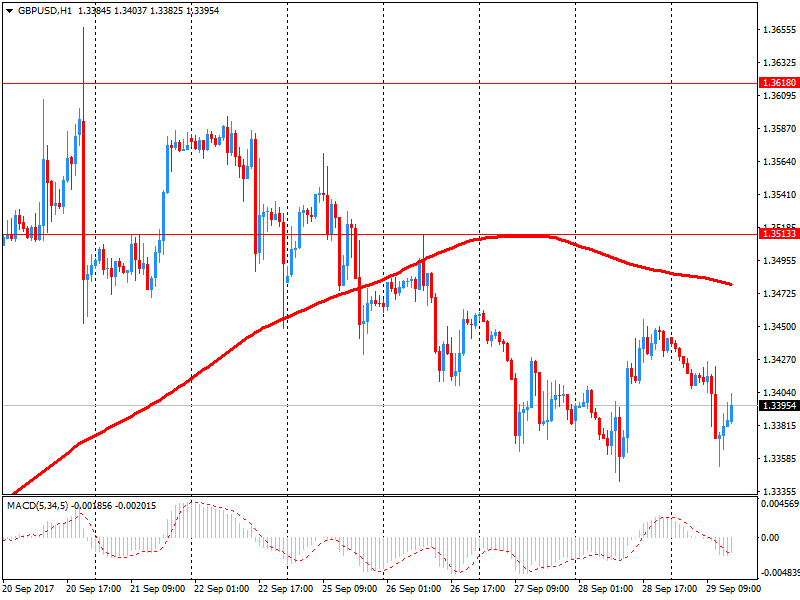Click the 1.34040 price scale value
800x600 pixels.
[x=779, y=392]
